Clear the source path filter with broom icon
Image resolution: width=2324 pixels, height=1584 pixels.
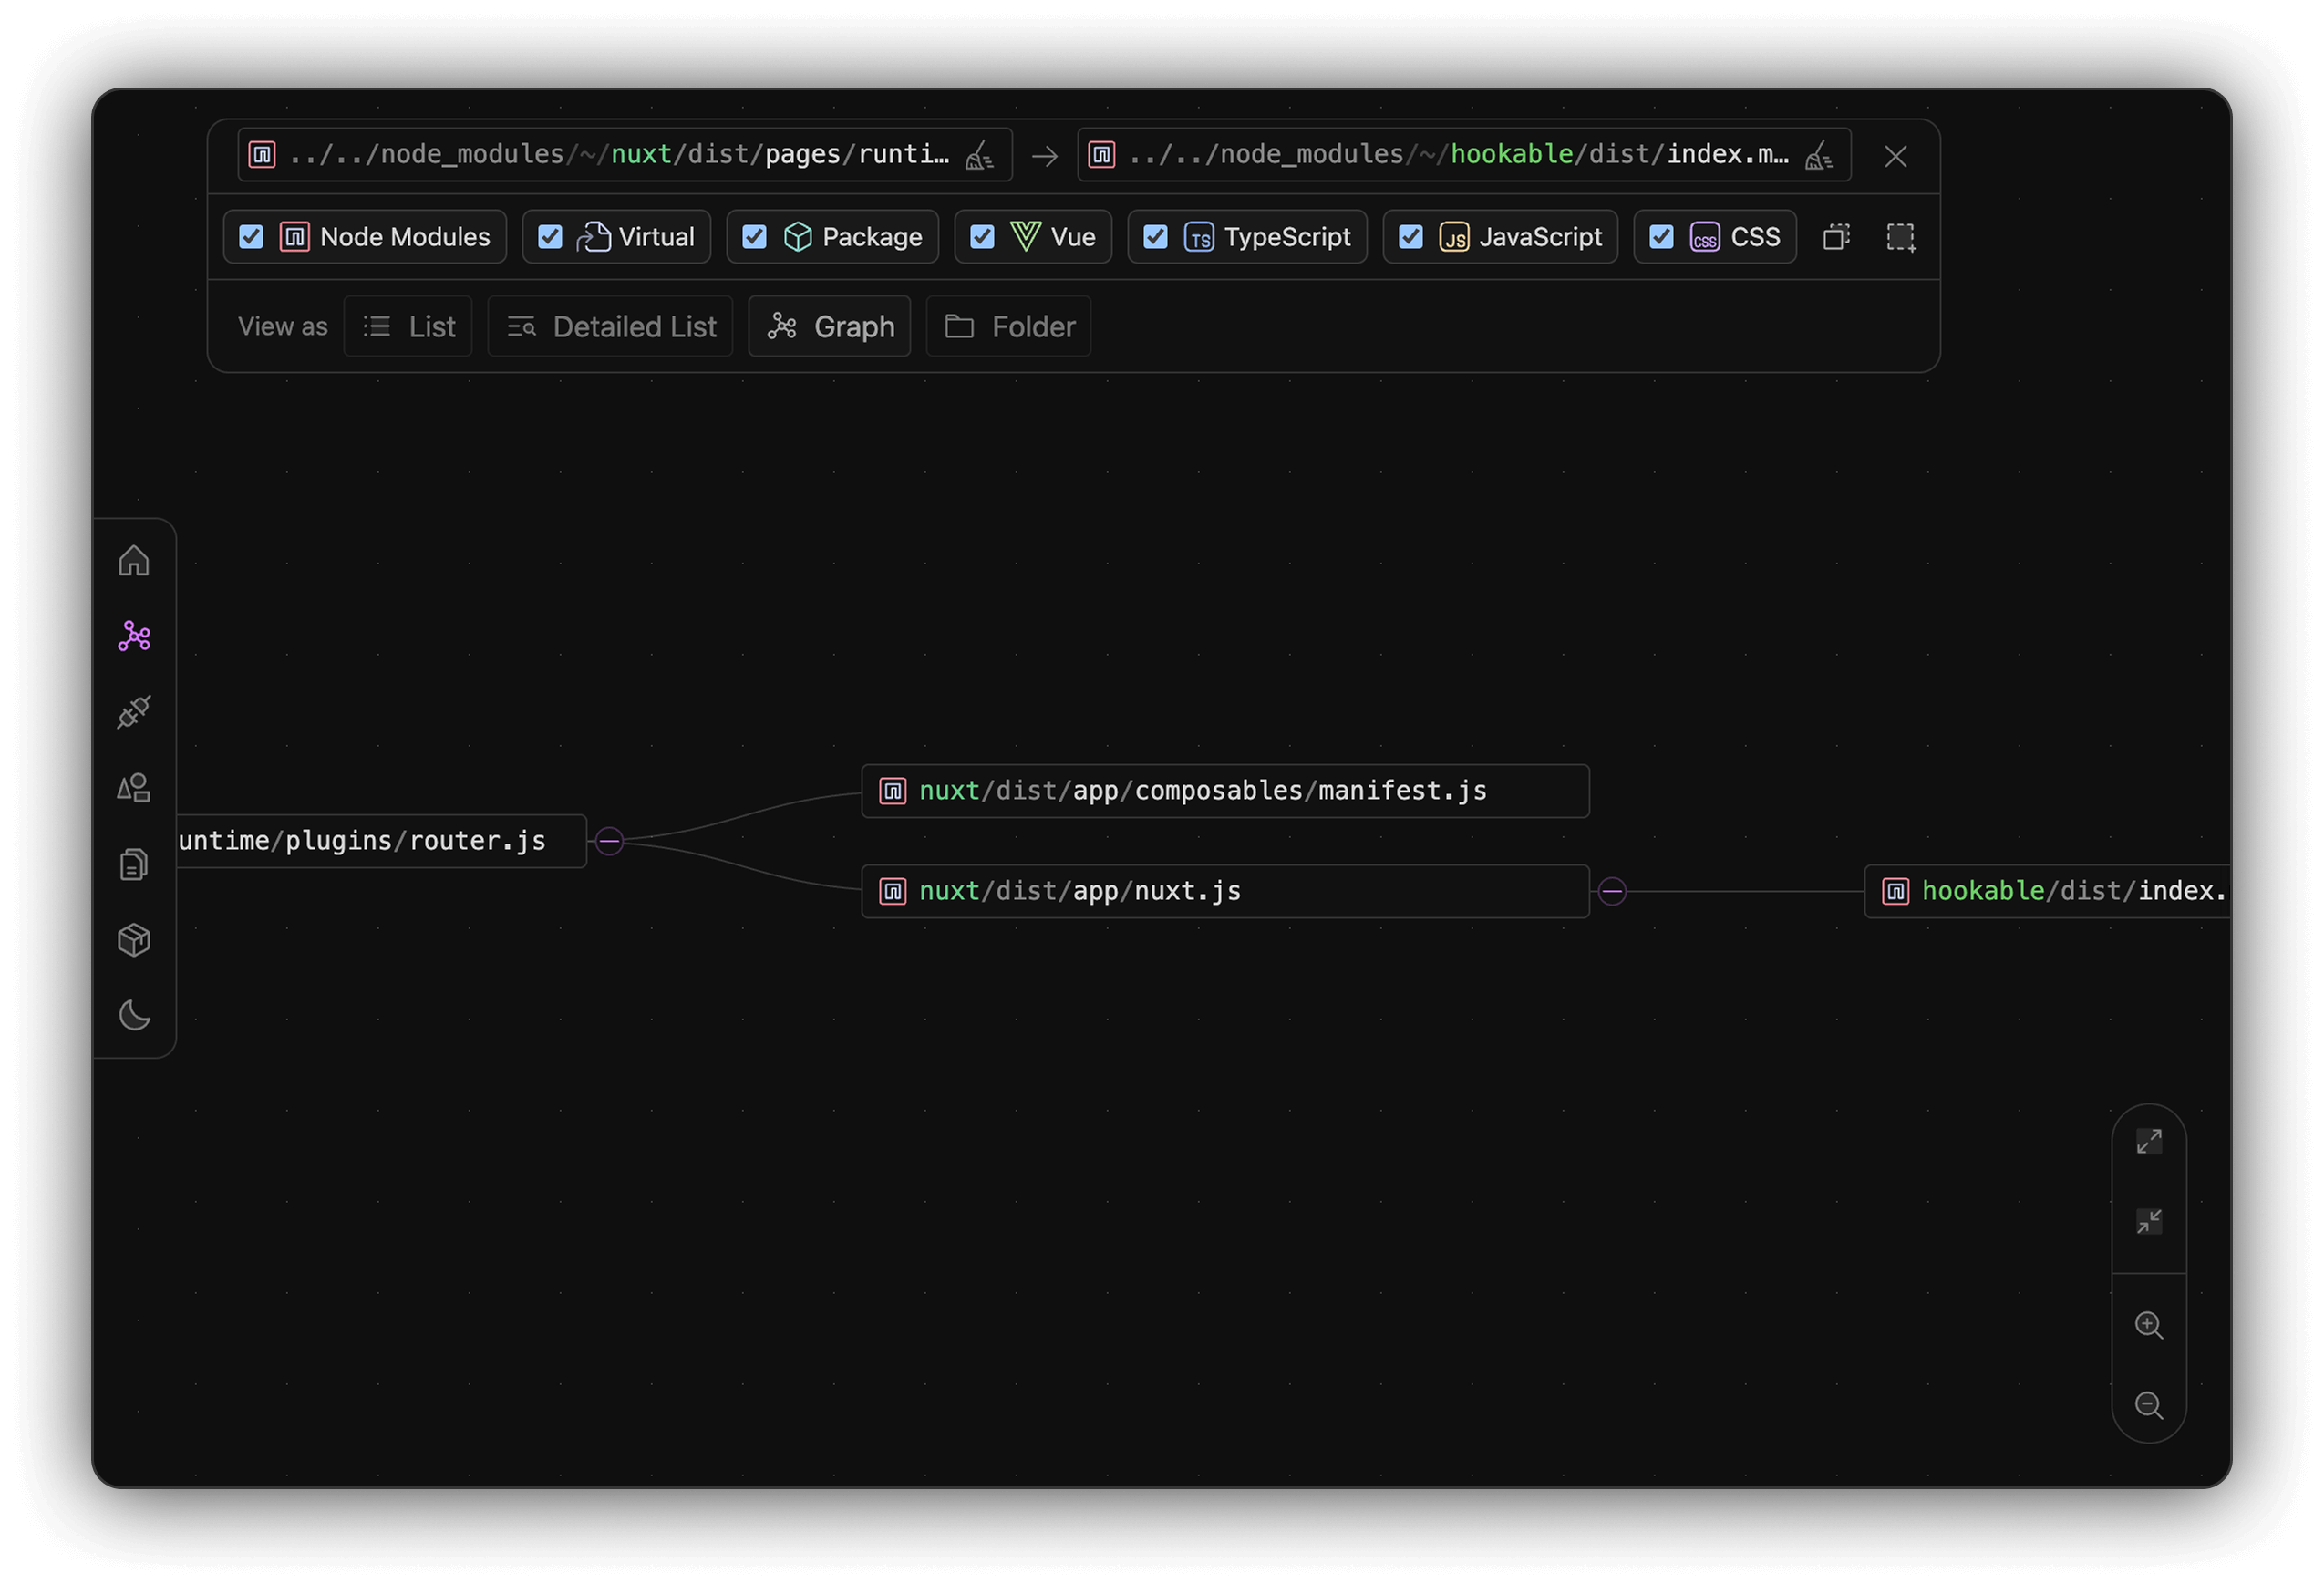(980, 155)
